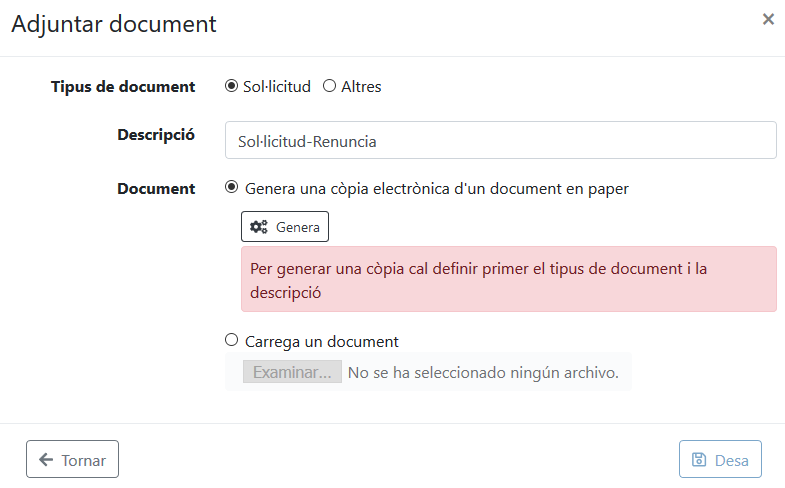Click the floppy disk icon beside Desa
The height and width of the screenshot is (488, 785).
point(699,460)
